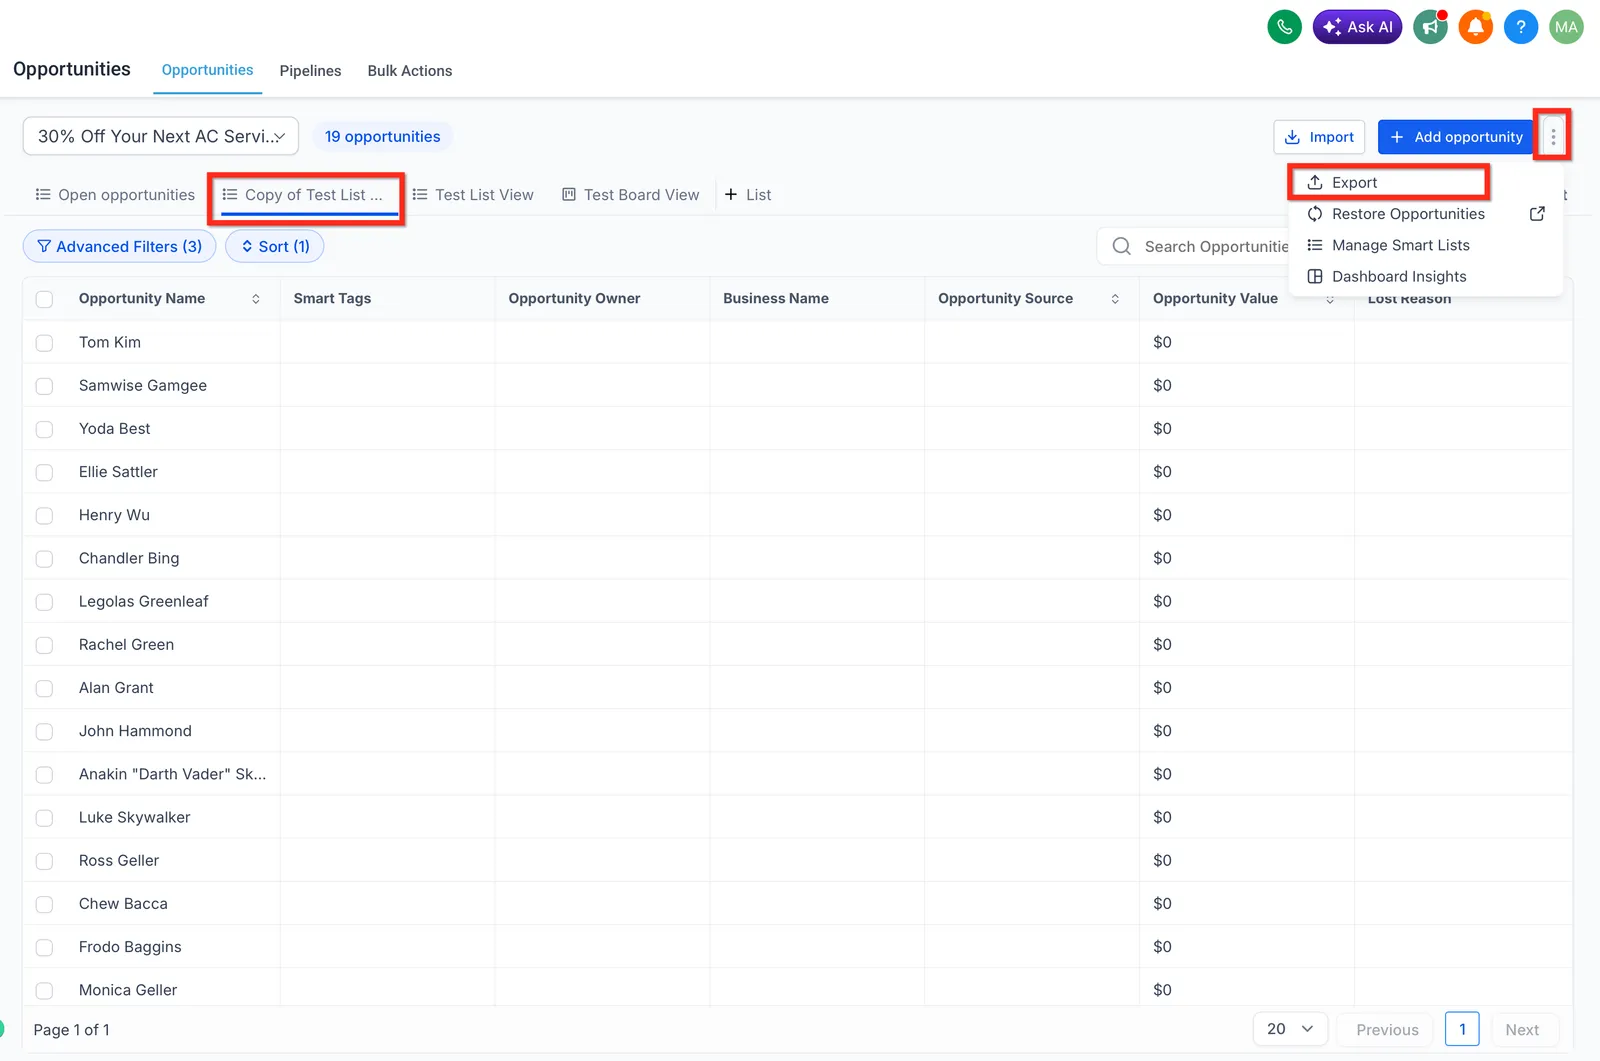Open the Bulk Actions tab
Viewport: 1600px width, 1061px height.
point(410,71)
